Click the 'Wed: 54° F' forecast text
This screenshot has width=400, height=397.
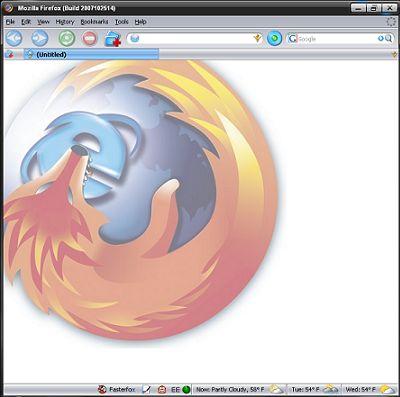pos(360,389)
